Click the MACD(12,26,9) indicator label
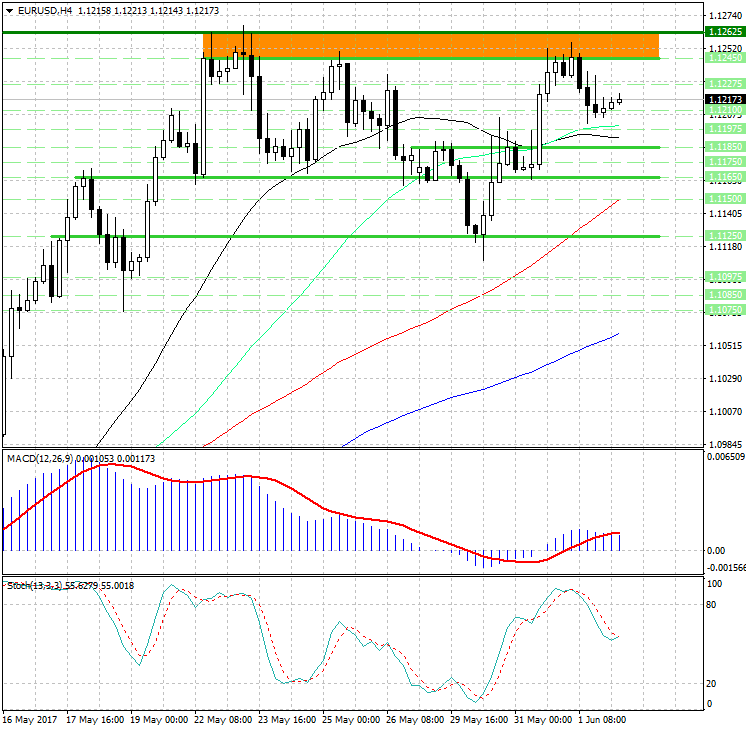 47,458
